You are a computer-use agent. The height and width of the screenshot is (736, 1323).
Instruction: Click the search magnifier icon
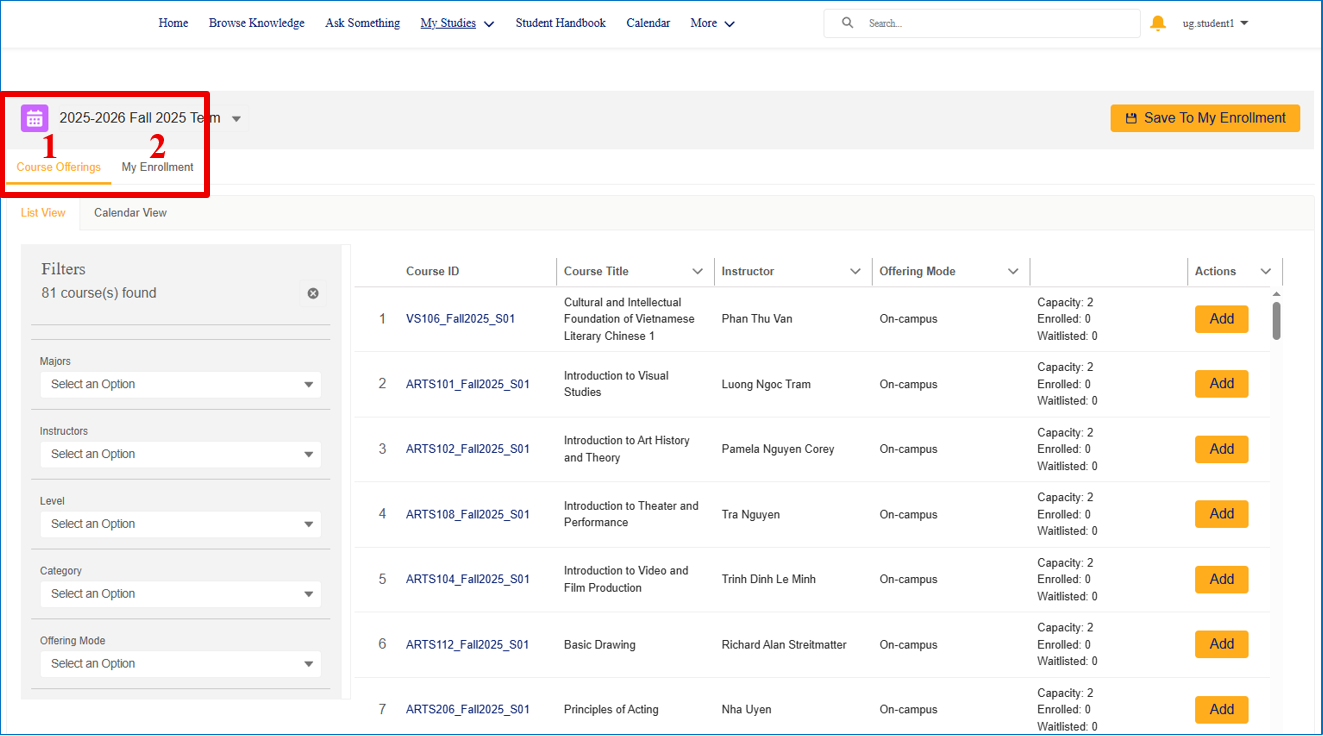click(848, 23)
